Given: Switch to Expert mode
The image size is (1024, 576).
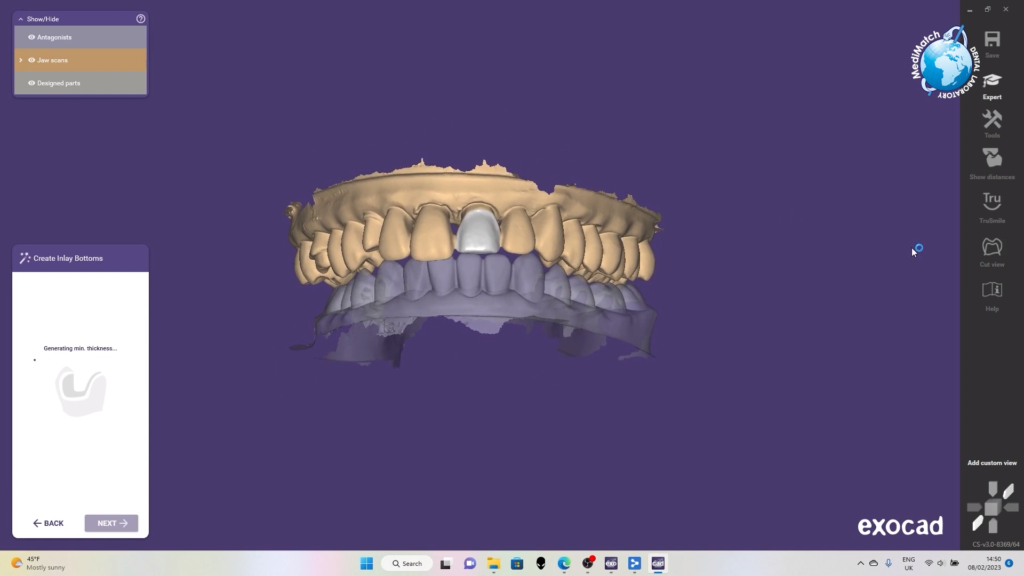Looking at the screenshot, I should [991, 82].
